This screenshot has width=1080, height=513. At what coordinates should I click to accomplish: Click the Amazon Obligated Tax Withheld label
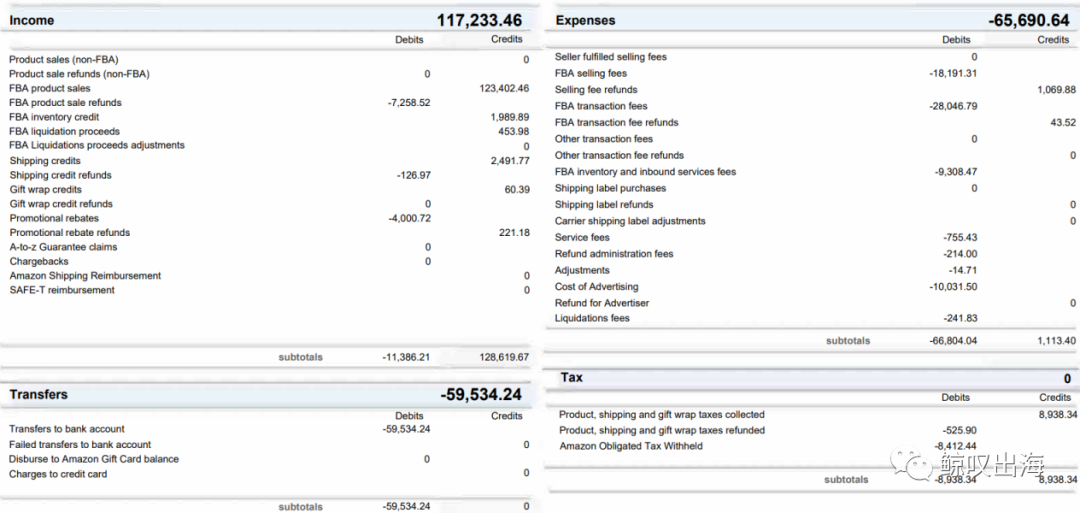point(630,446)
